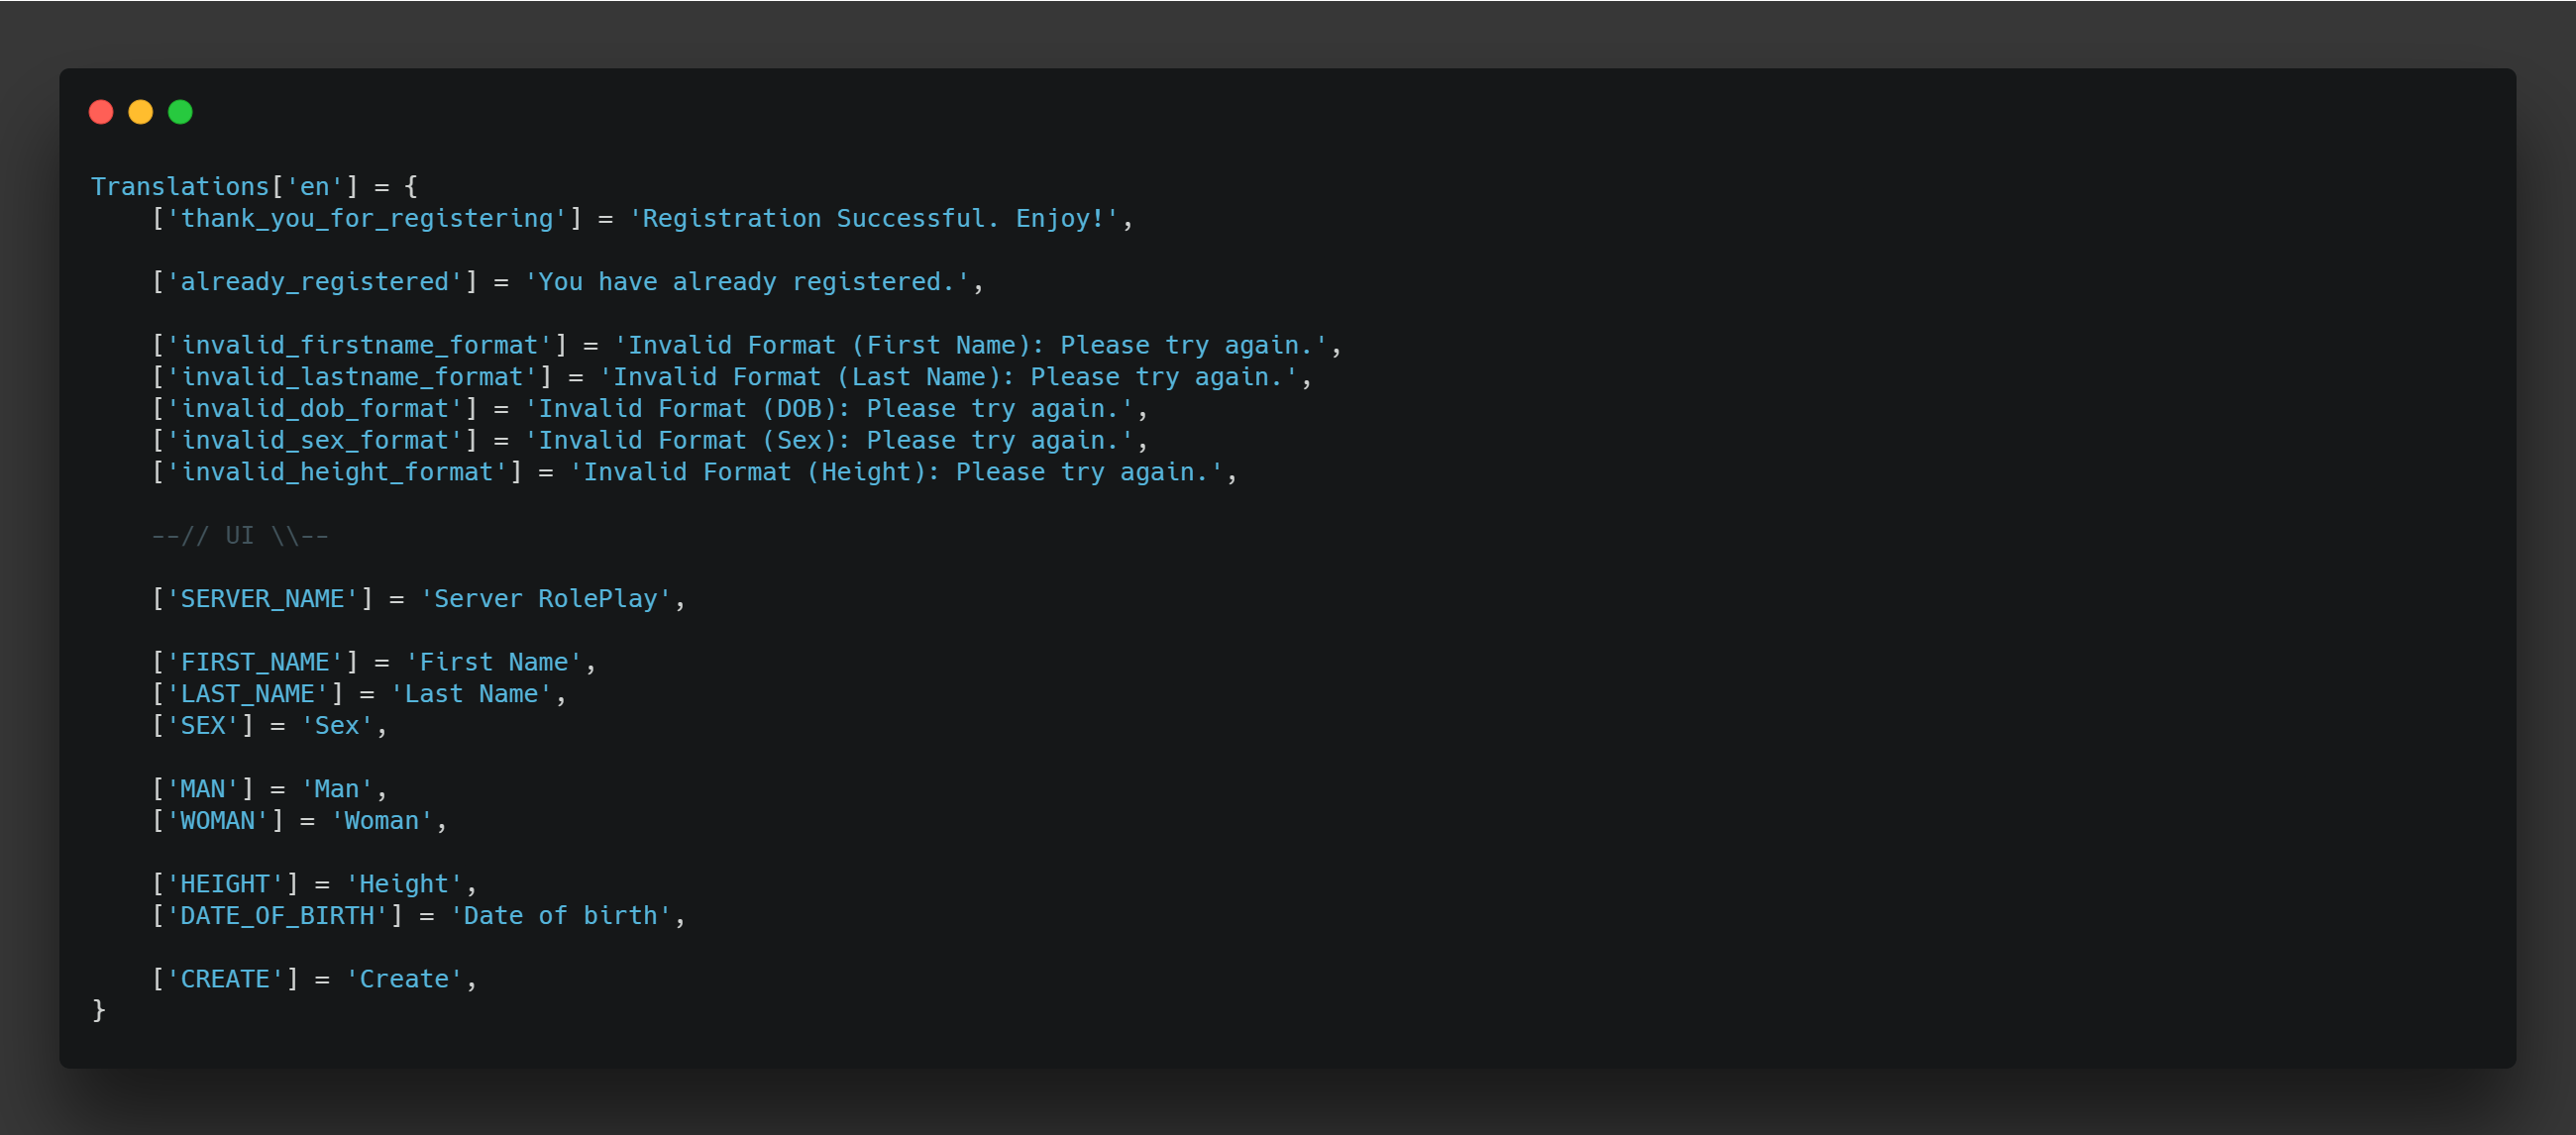Click the 'Woman' string value
This screenshot has height=1135, width=2576.
point(381,821)
